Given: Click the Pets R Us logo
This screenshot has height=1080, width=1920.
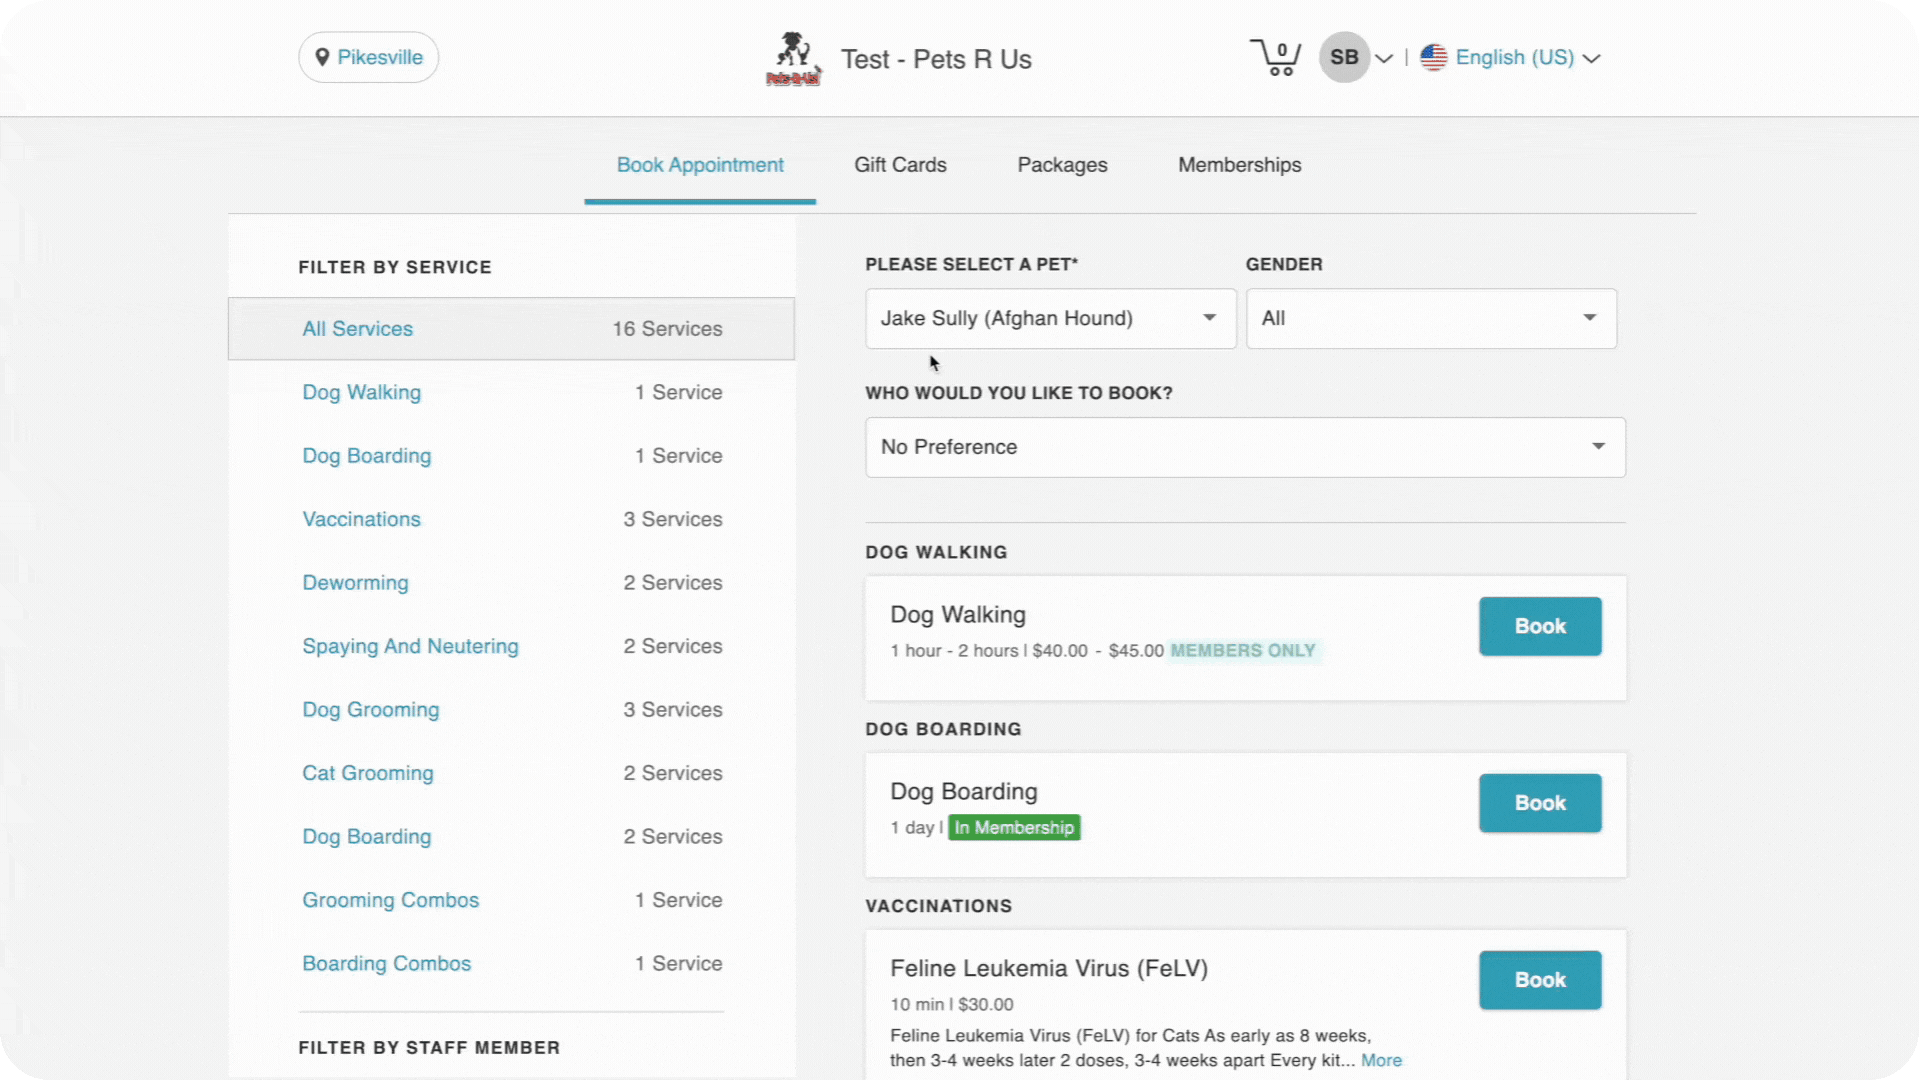Looking at the screenshot, I should tap(793, 58).
